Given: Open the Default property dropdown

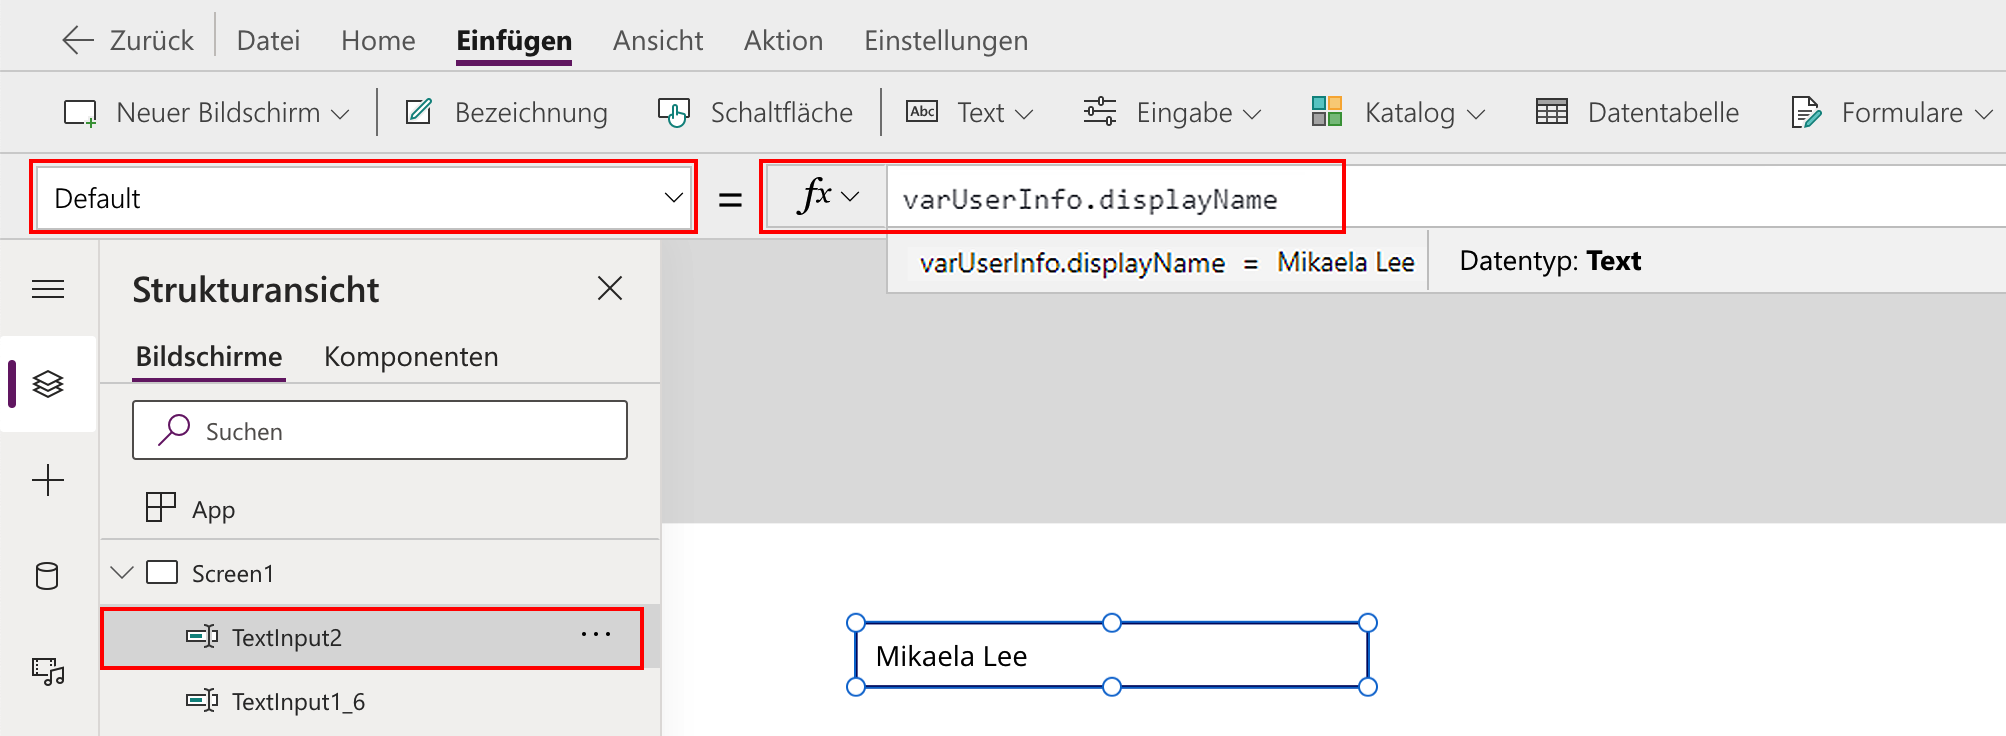Looking at the screenshot, I should click(x=364, y=198).
